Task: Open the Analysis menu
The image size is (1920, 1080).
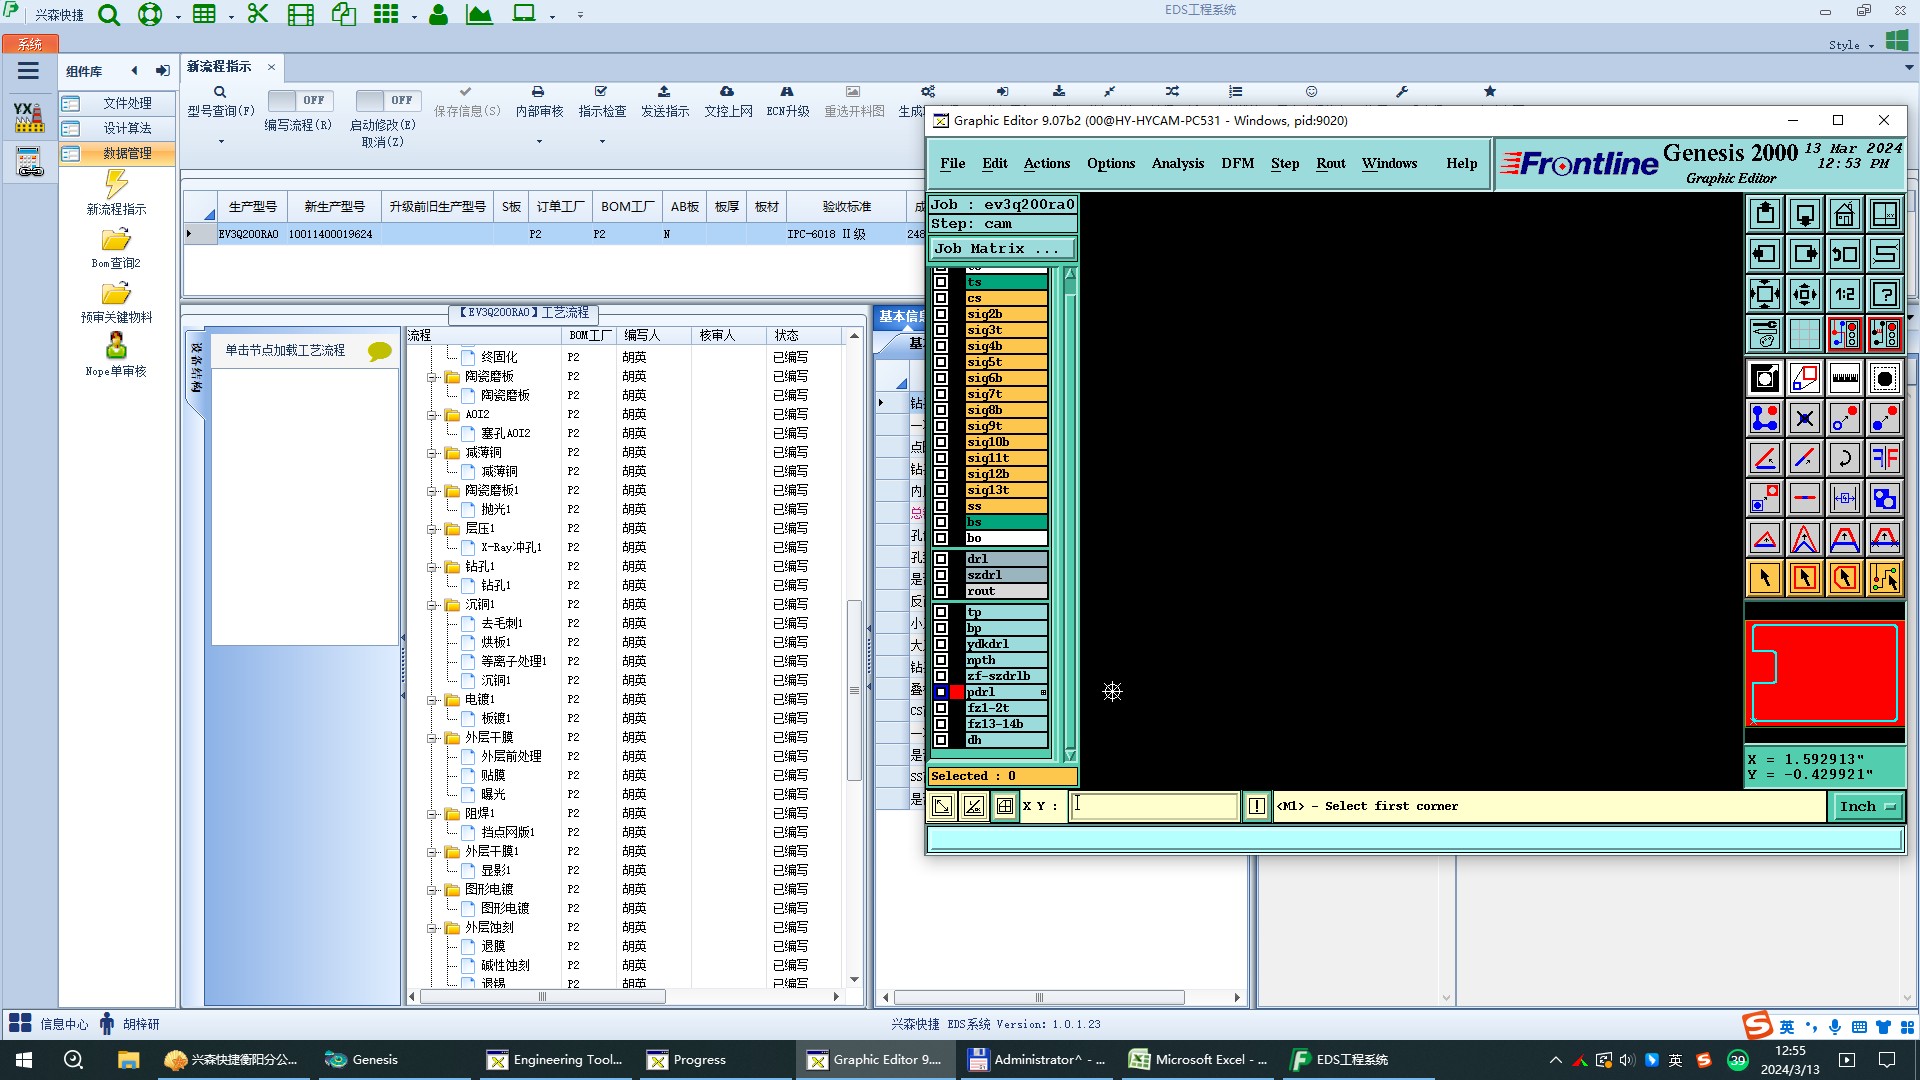Action: pyautogui.click(x=1177, y=163)
